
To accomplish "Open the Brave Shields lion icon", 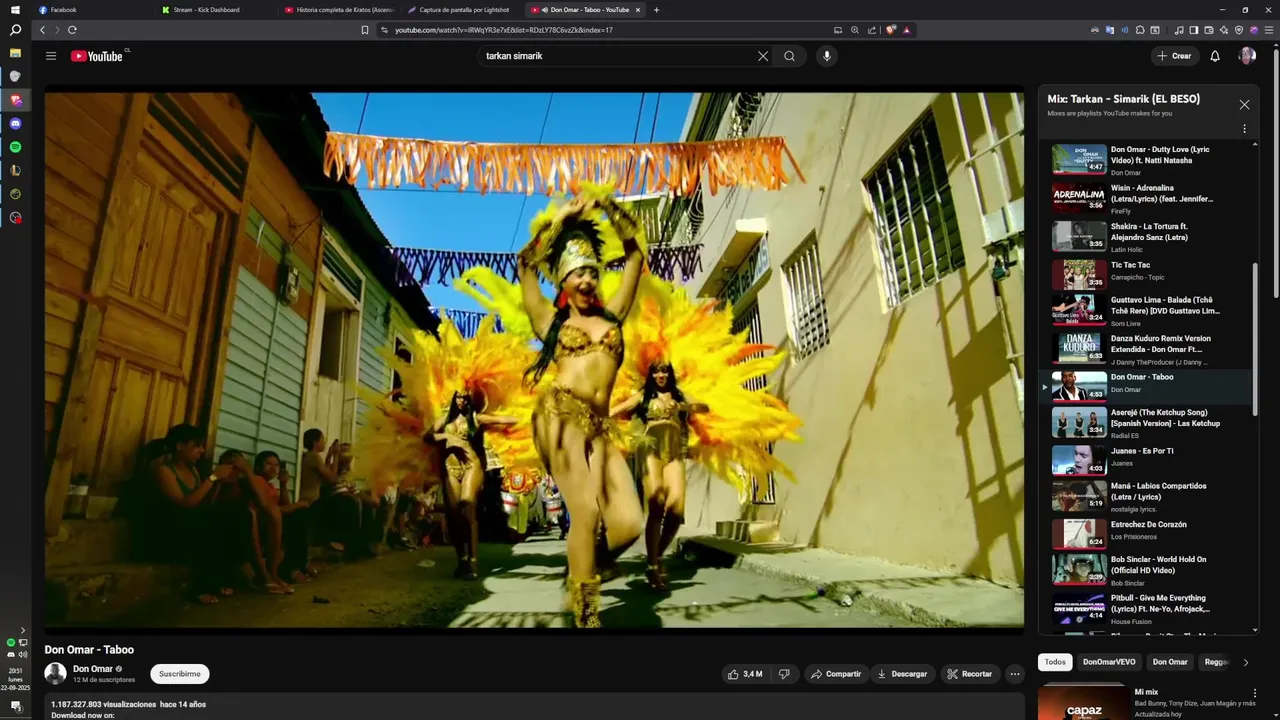I will point(890,30).
